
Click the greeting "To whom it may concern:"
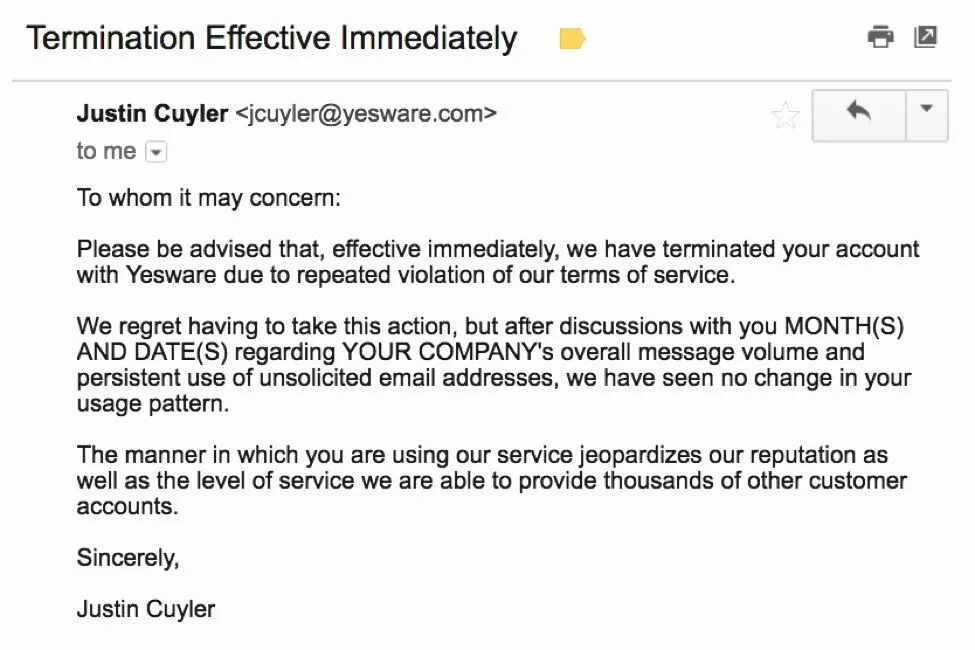pyautogui.click(x=209, y=198)
